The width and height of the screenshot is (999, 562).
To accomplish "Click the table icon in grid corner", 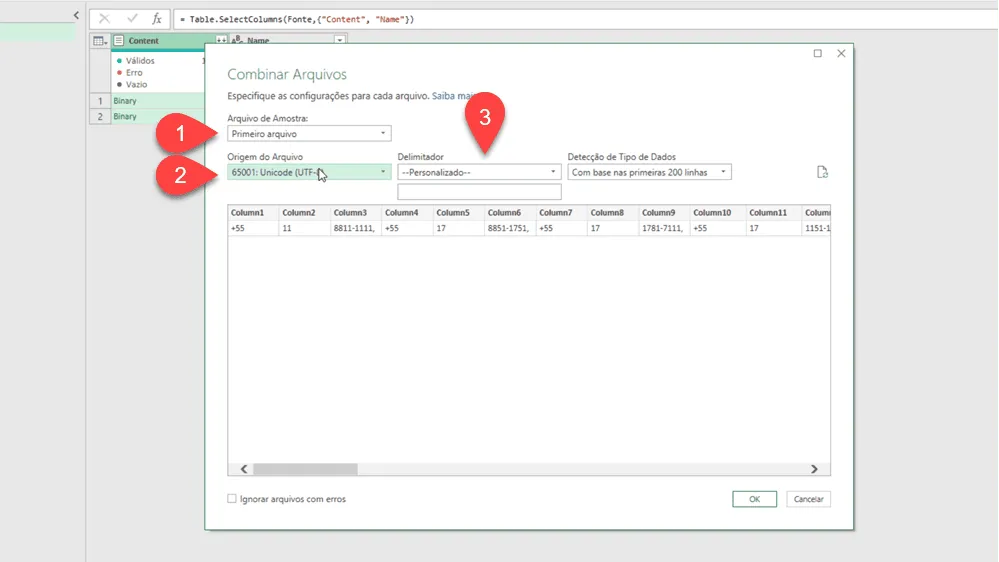I will [99, 41].
